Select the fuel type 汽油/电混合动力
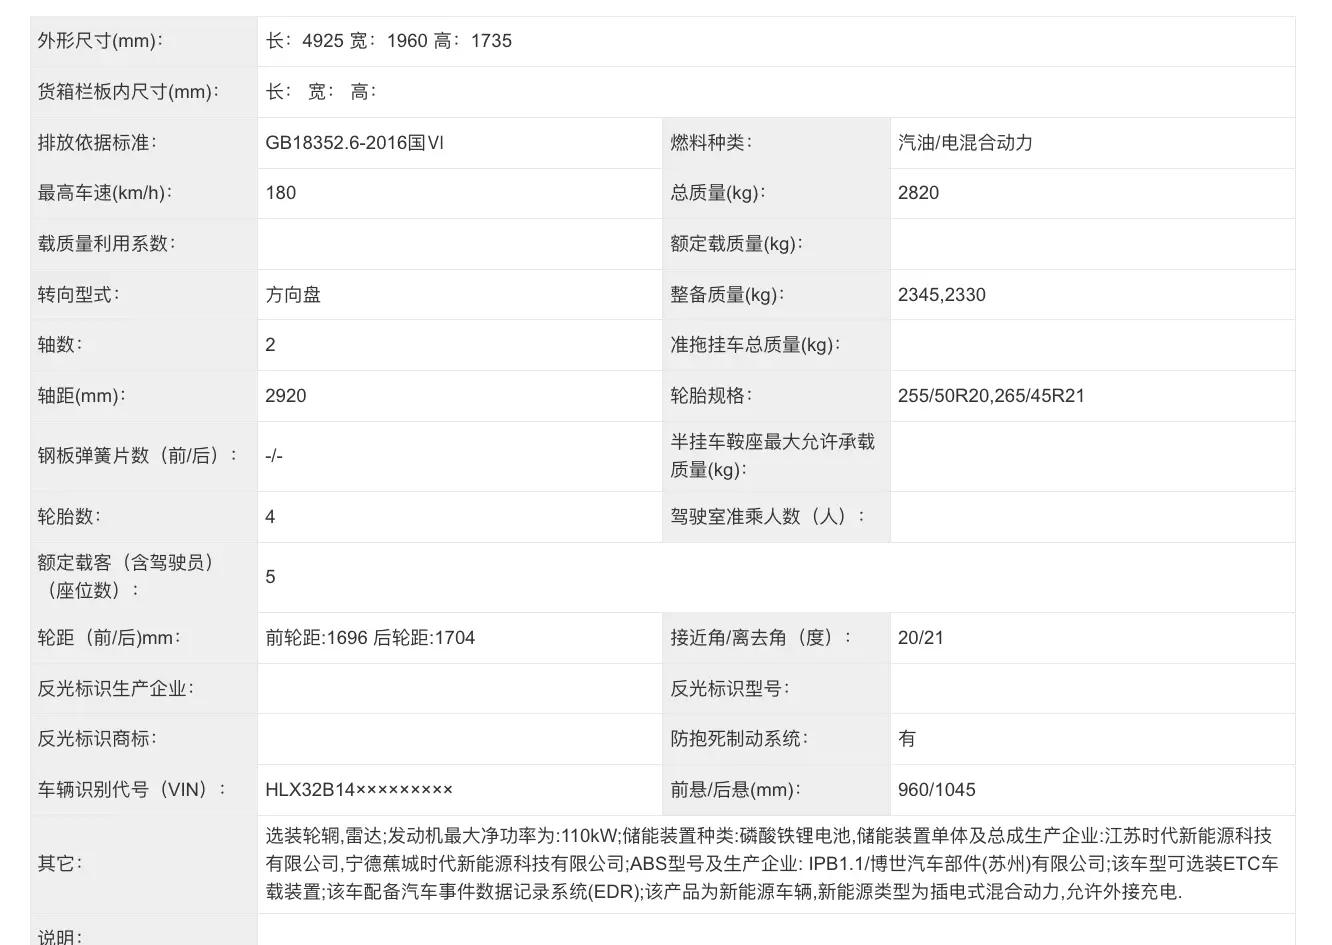This screenshot has width=1332, height=945. coord(966,143)
